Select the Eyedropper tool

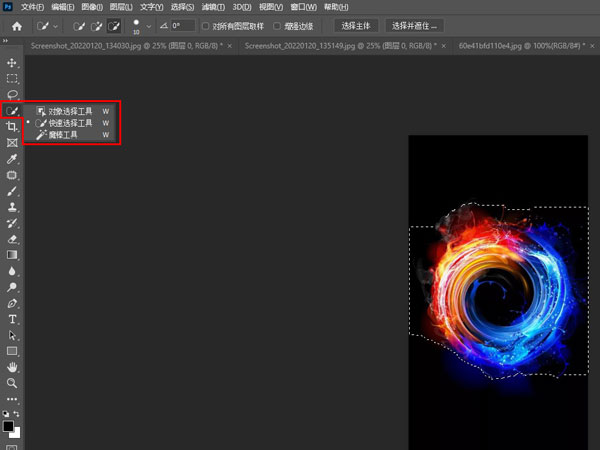tap(12, 159)
